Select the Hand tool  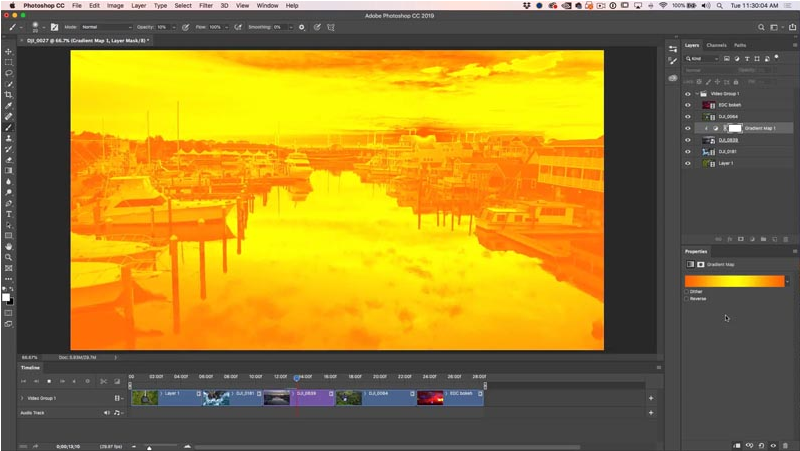coord(9,246)
